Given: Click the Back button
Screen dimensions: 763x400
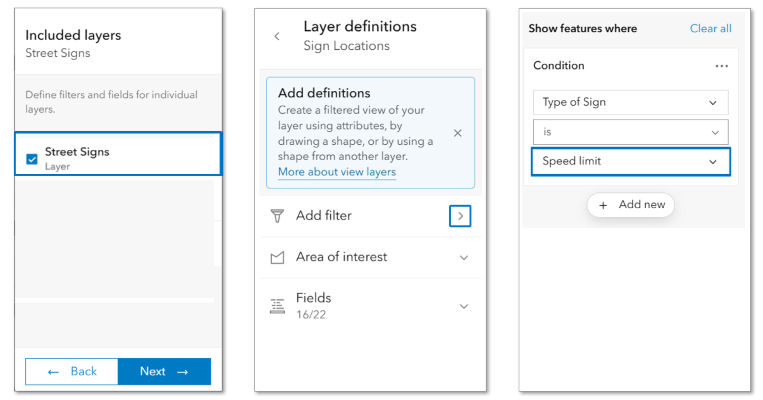Looking at the screenshot, I should point(72,372).
